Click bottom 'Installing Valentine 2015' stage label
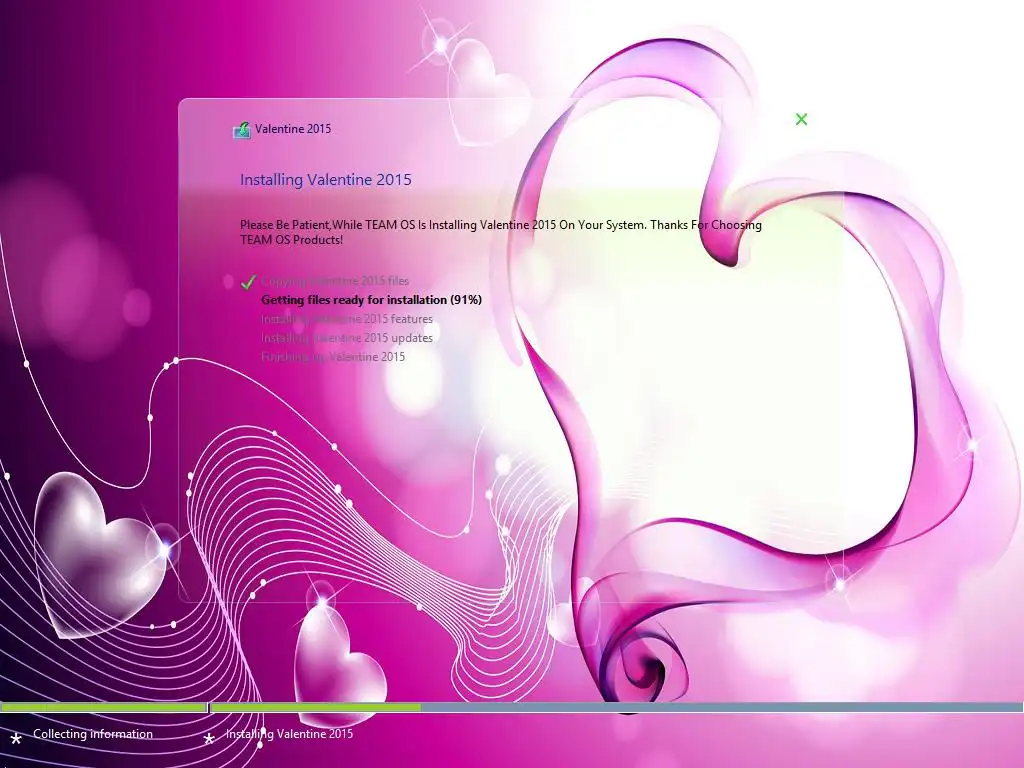 pyautogui.click(x=289, y=734)
